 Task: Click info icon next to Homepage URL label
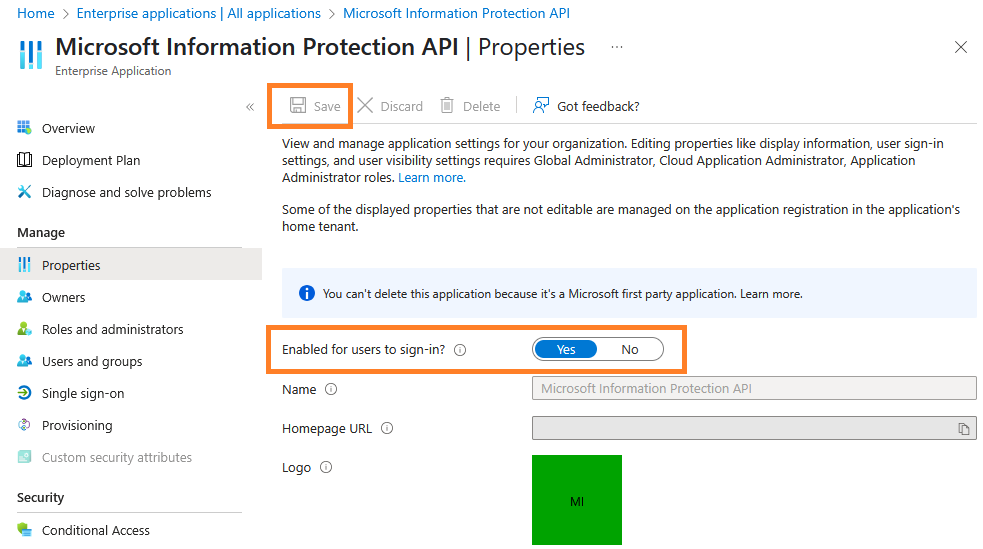coord(387,429)
